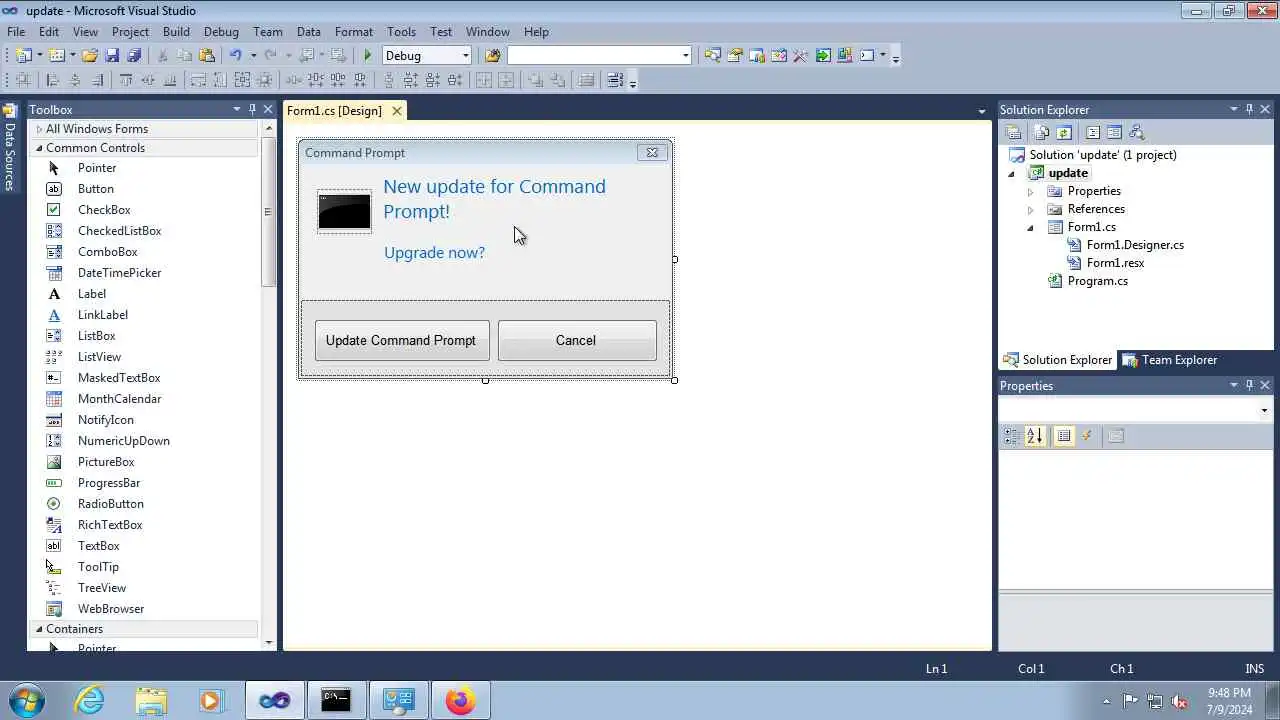Viewport: 1280px width, 720px height.
Task: Open the Project menu
Action: [130, 32]
